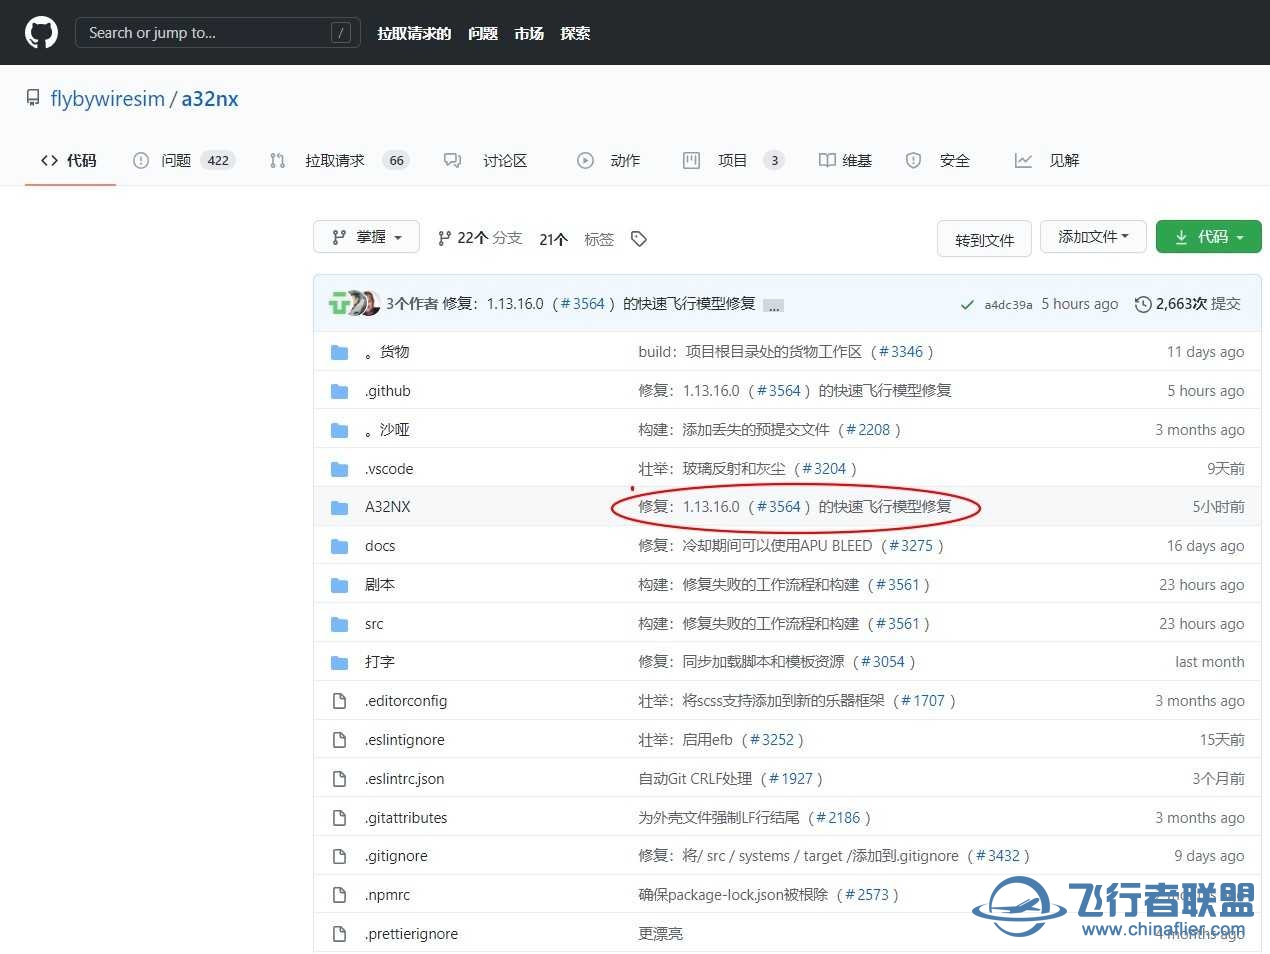
Task: Open the A32NX folder icon
Action: click(340, 507)
